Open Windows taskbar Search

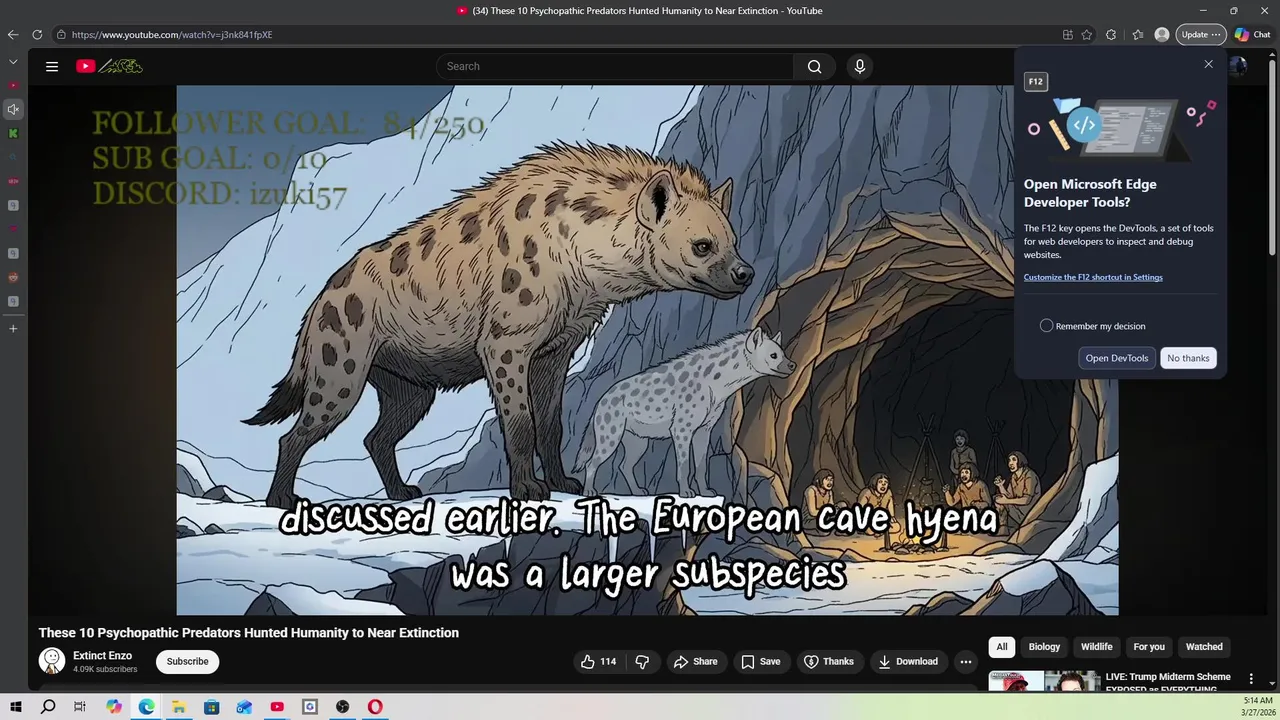[x=48, y=707]
